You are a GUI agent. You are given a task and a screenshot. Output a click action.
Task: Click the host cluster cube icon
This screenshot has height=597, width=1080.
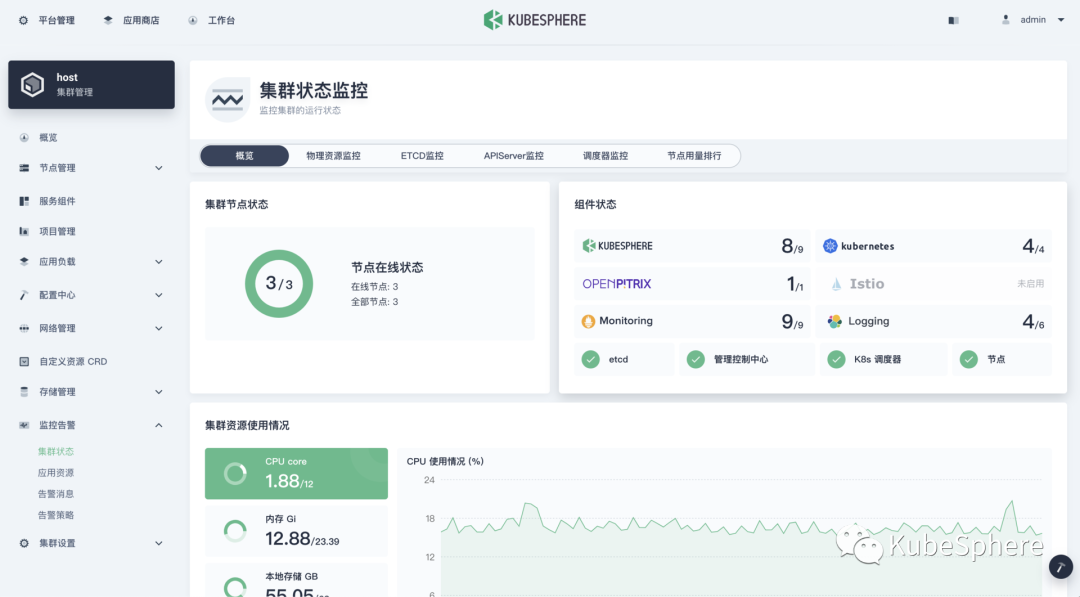click(x=32, y=85)
